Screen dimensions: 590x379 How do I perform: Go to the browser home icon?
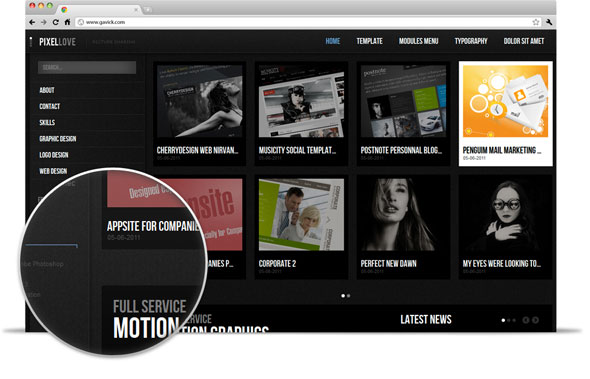[67, 22]
